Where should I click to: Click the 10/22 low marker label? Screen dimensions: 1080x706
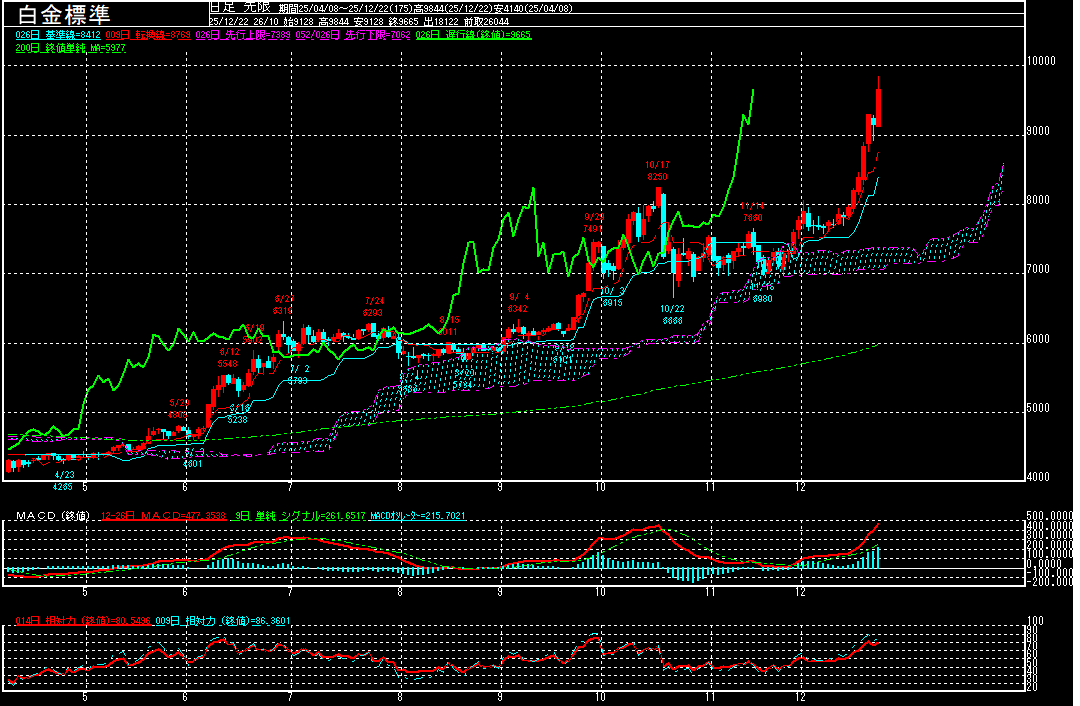pyautogui.click(x=672, y=315)
